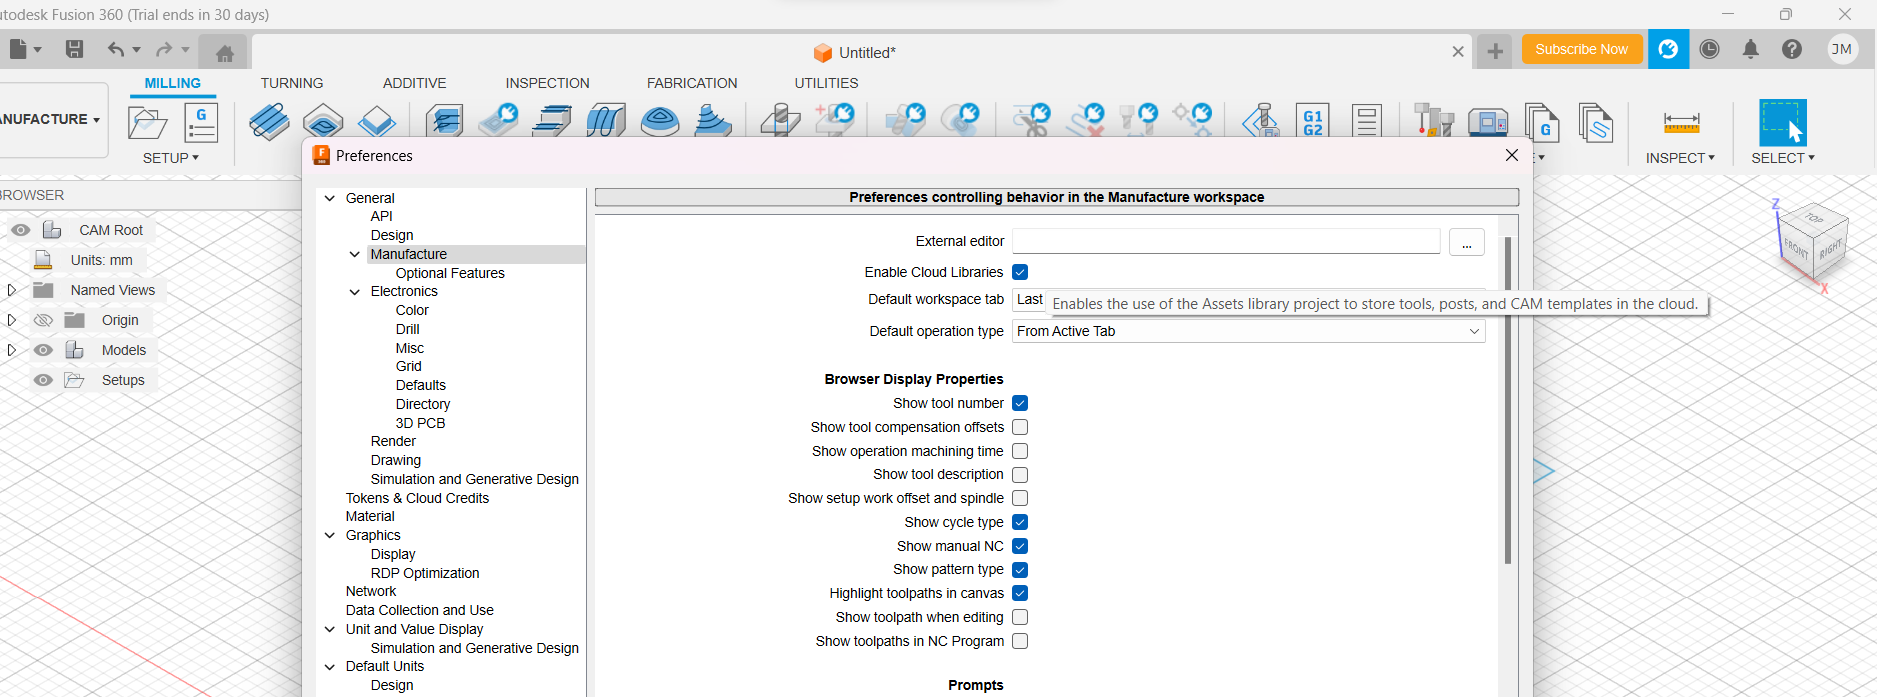Collapse the Electronics tree node

point(355,292)
